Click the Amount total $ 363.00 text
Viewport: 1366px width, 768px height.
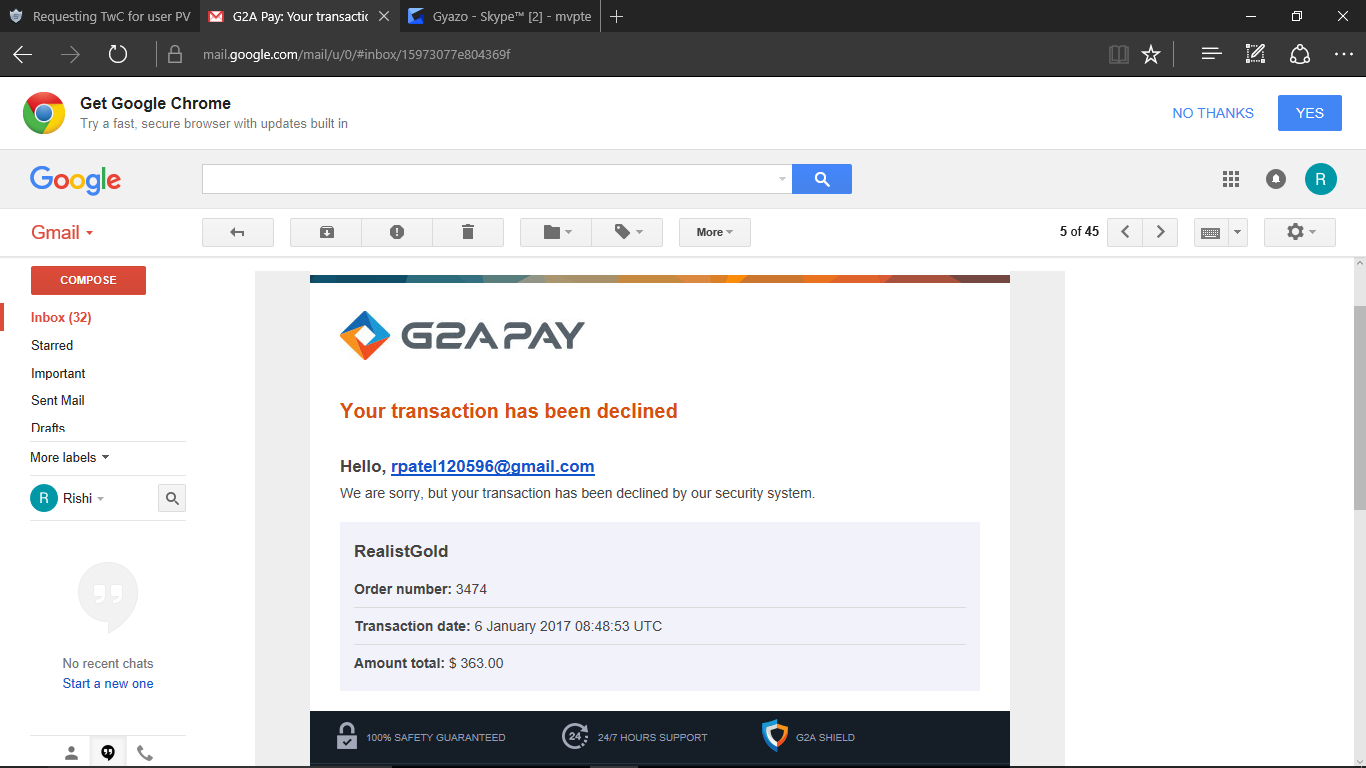[429, 663]
